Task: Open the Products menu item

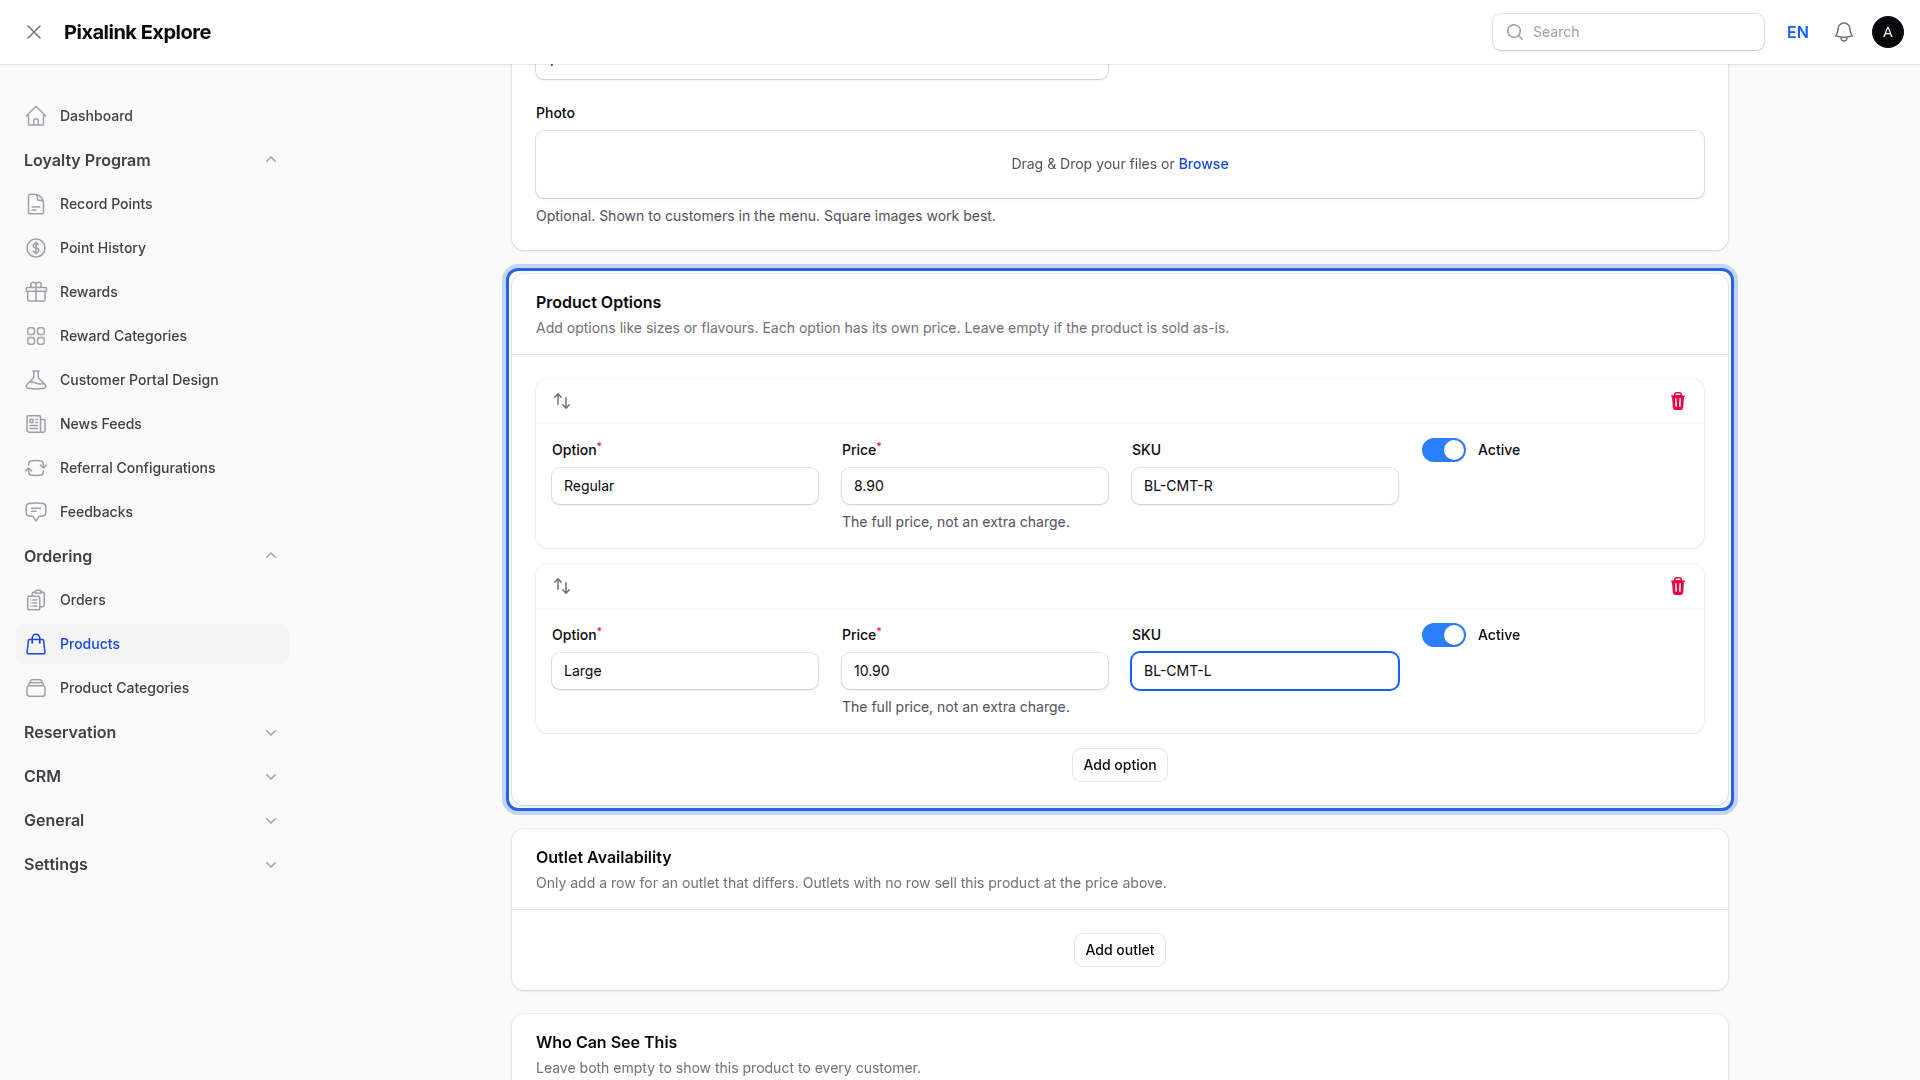Action: [152, 644]
